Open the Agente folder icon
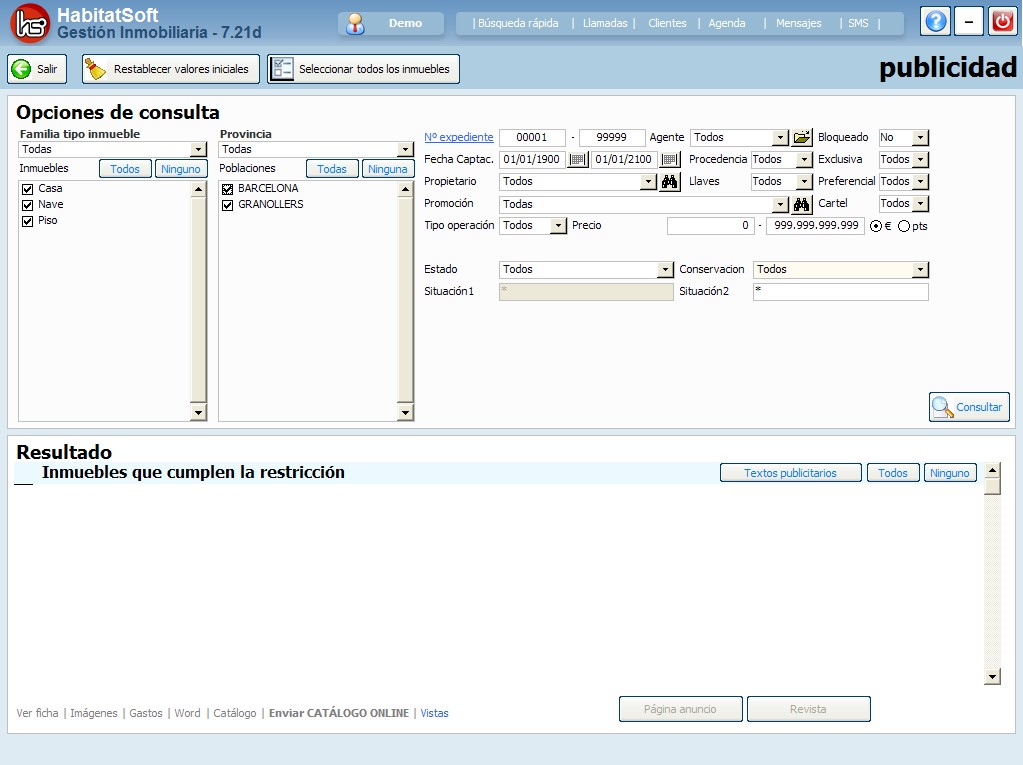The height and width of the screenshot is (765, 1023). click(802, 138)
